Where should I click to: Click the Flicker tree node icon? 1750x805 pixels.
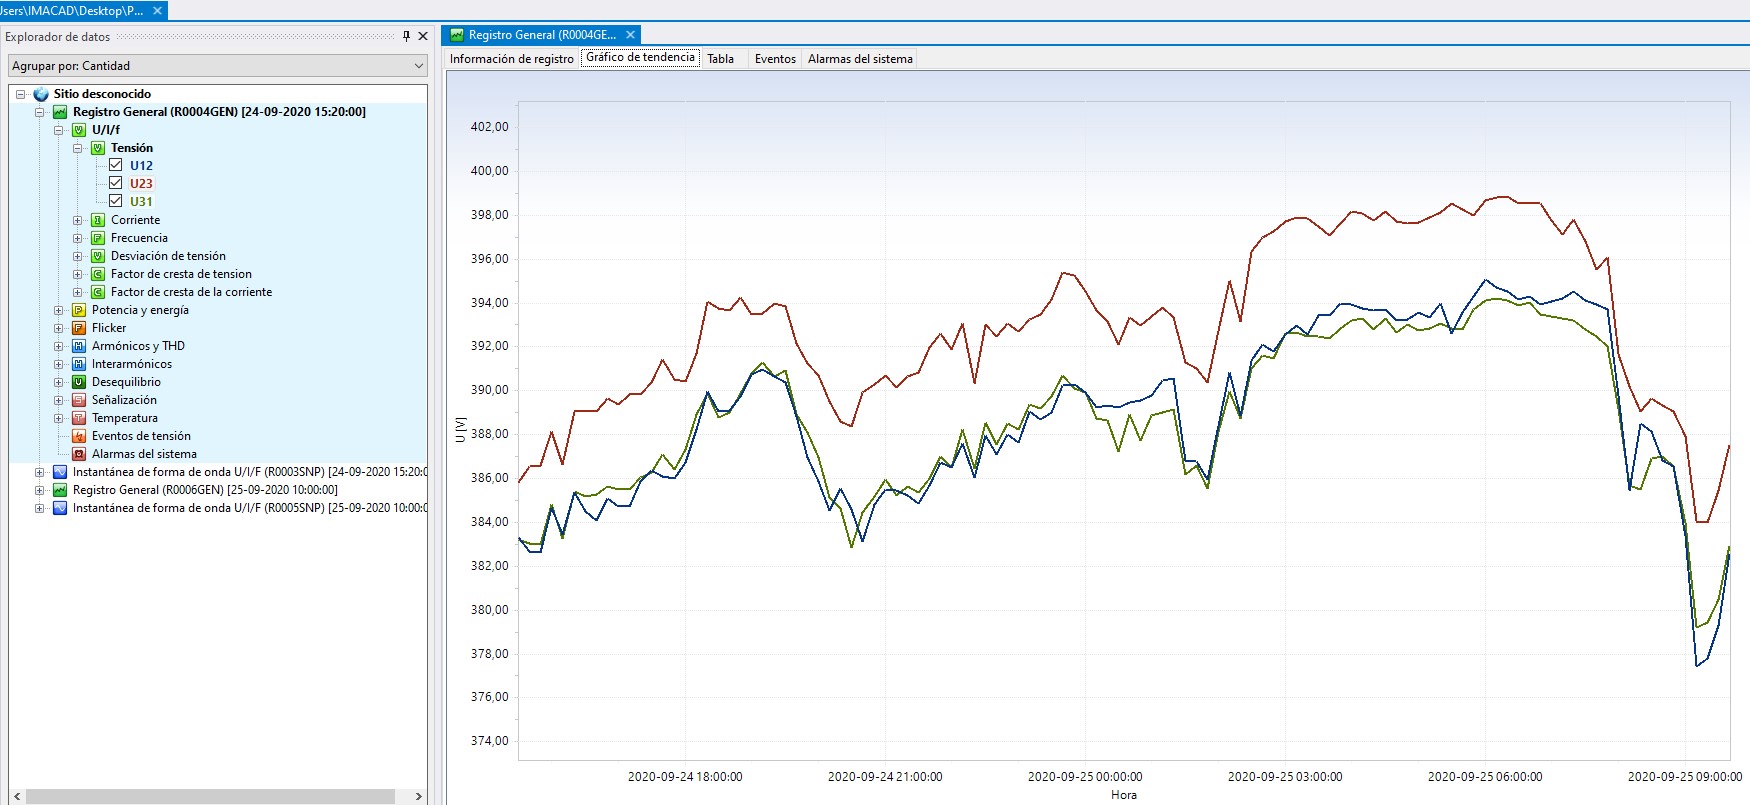[x=79, y=328]
